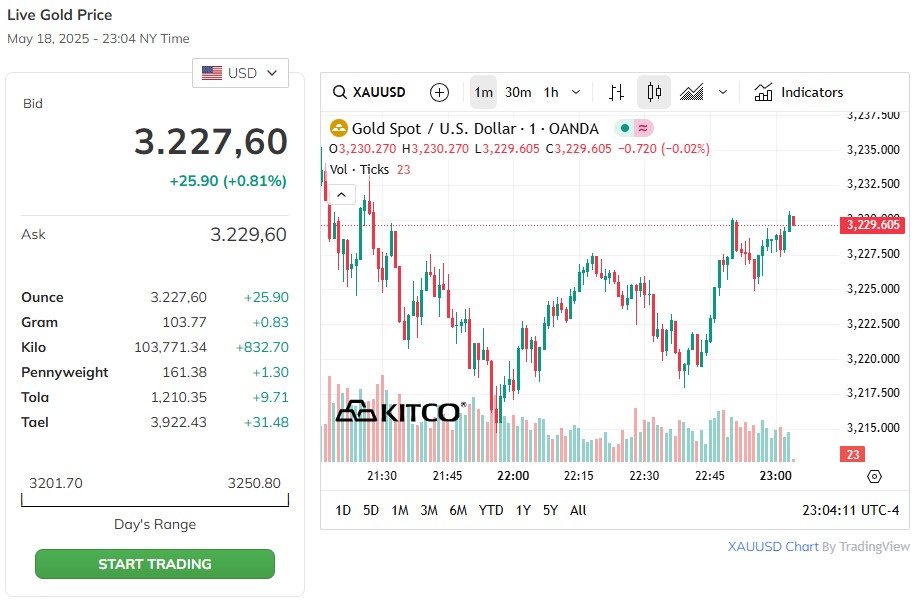Set date range to 3M
This screenshot has width=919, height=604.
(429, 510)
